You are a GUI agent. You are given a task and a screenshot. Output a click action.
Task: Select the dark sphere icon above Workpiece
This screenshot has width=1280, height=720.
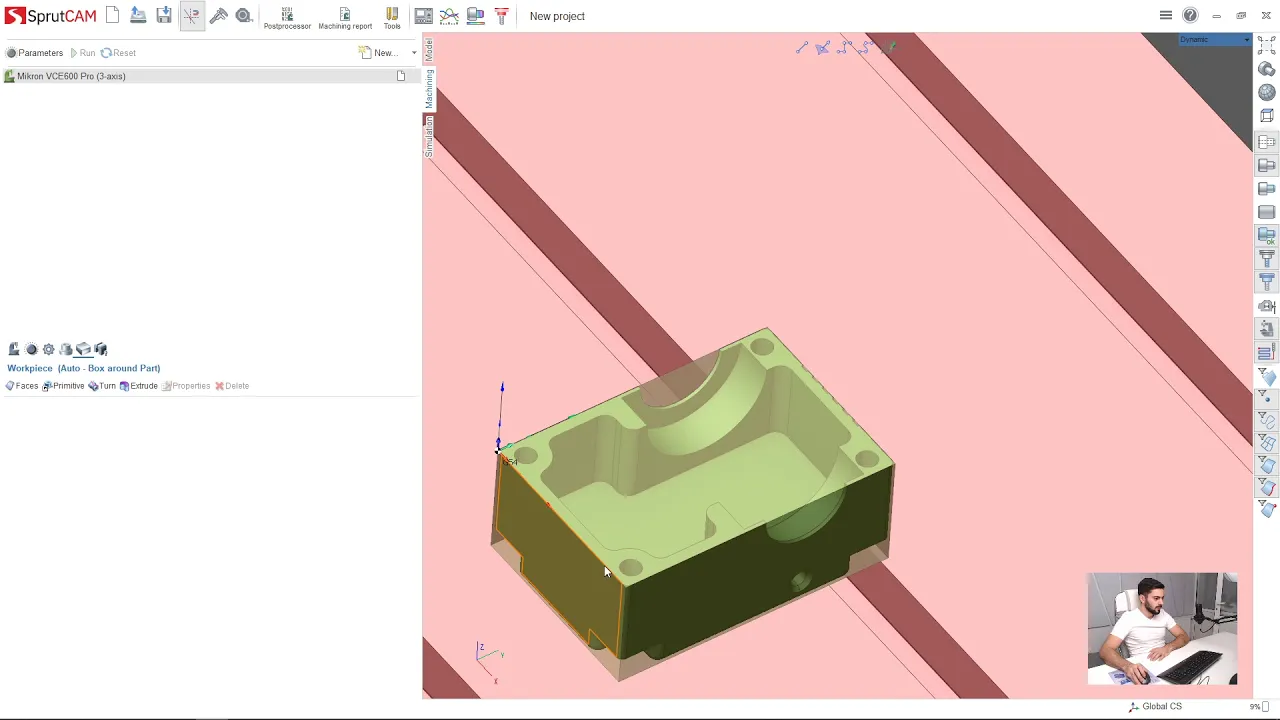click(31, 349)
